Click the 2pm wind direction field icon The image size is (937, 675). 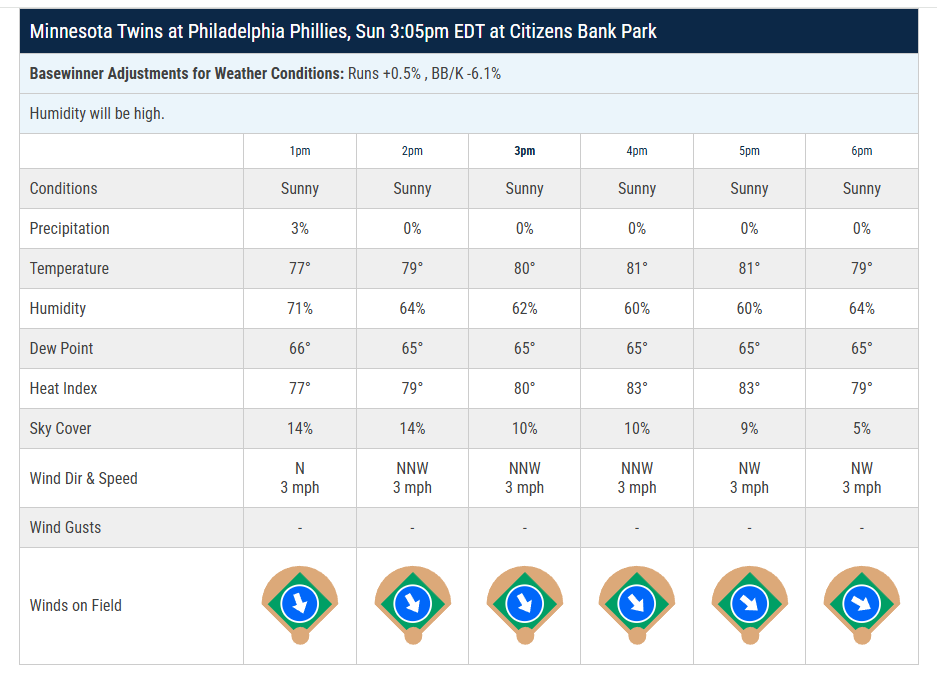coord(412,604)
